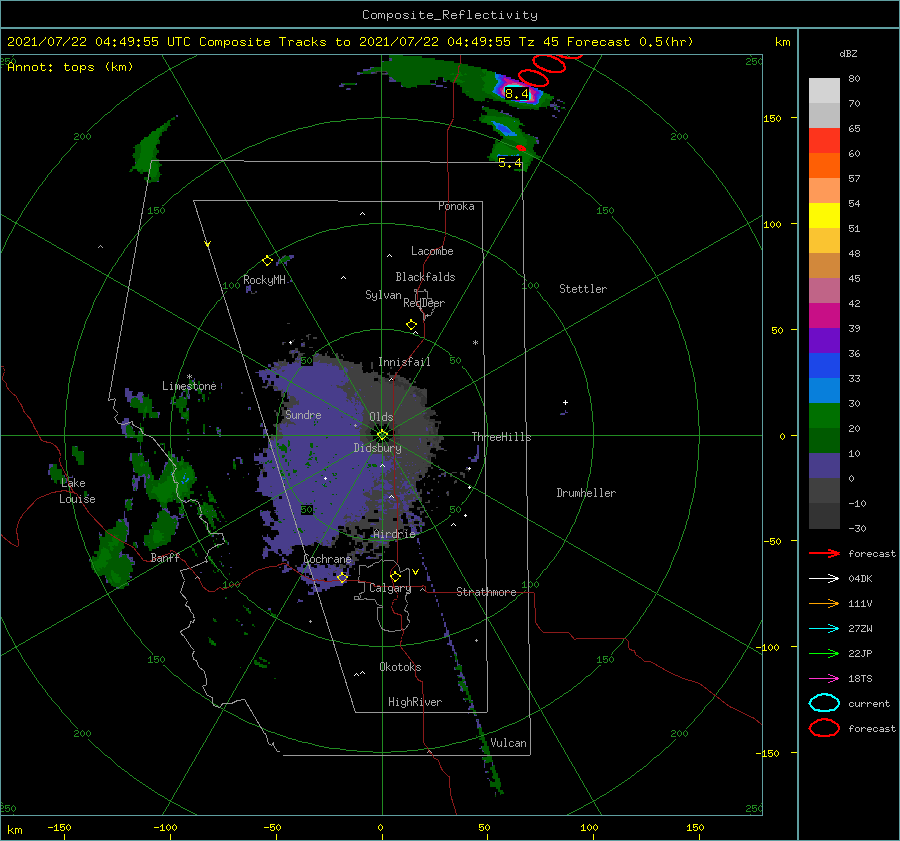Screen dimensions: 900x841
Task: Click the yellow diamond marker near Cochrane
Action: pos(342,577)
